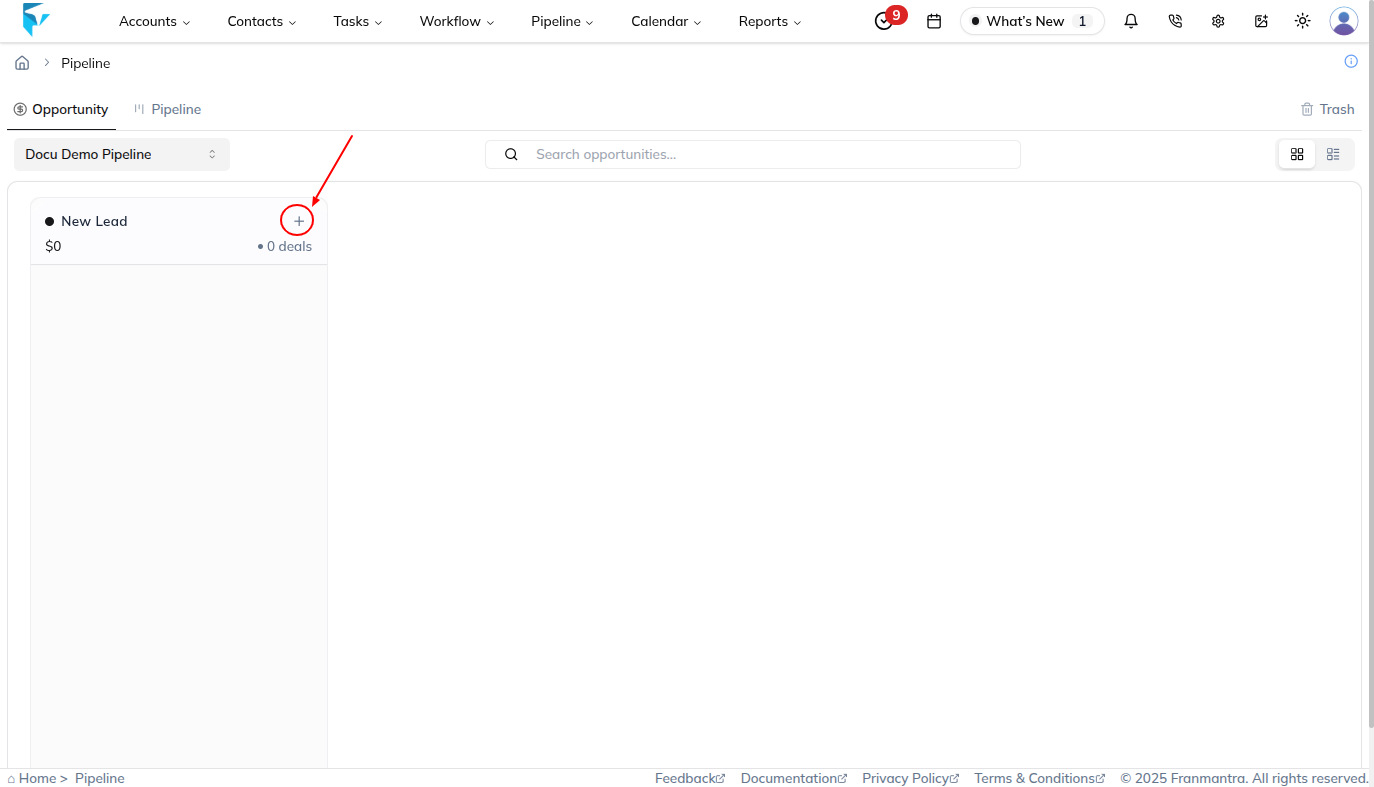The width and height of the screenshot is (1374, 787).
Task: Open the user profile avatar
Action: pyautogui.click(x=1343, y=21)
